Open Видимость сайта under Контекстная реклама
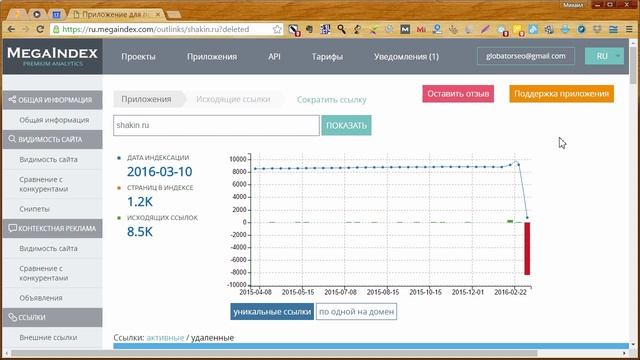The height and width of the screenshot is (360, 640). [x=48, y=249]
